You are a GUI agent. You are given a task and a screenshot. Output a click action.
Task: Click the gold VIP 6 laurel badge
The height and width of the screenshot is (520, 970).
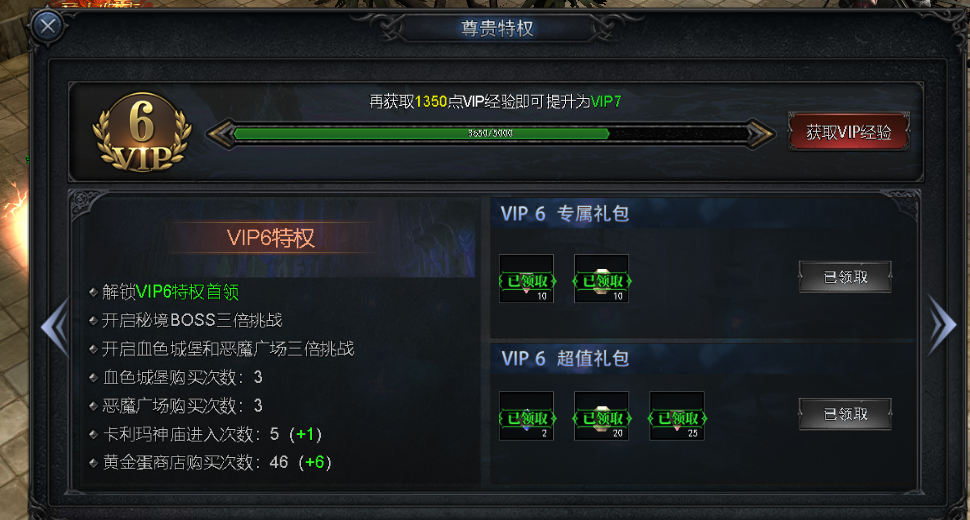coord(142,132)
